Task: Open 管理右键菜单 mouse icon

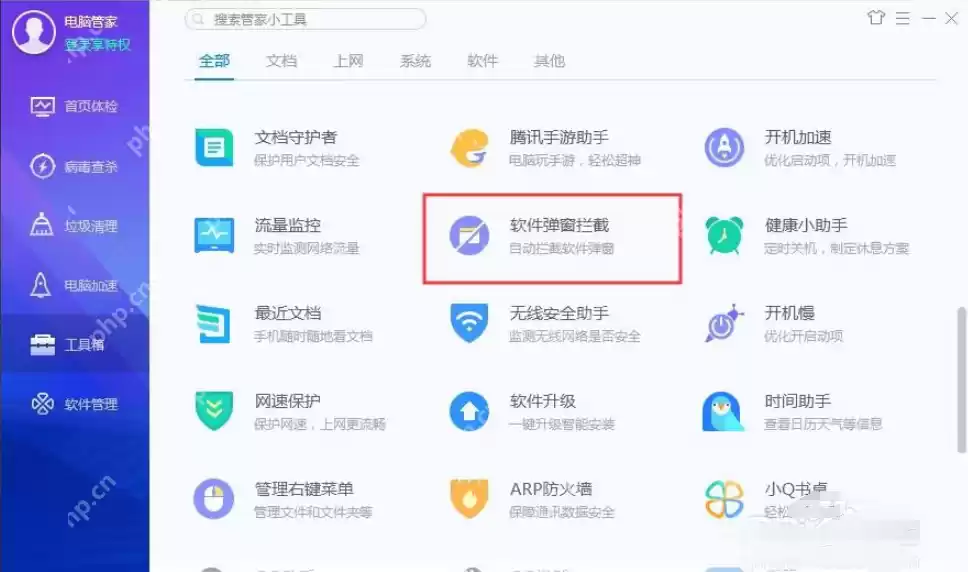Action: pyautogui.click(x=214, y=499)
